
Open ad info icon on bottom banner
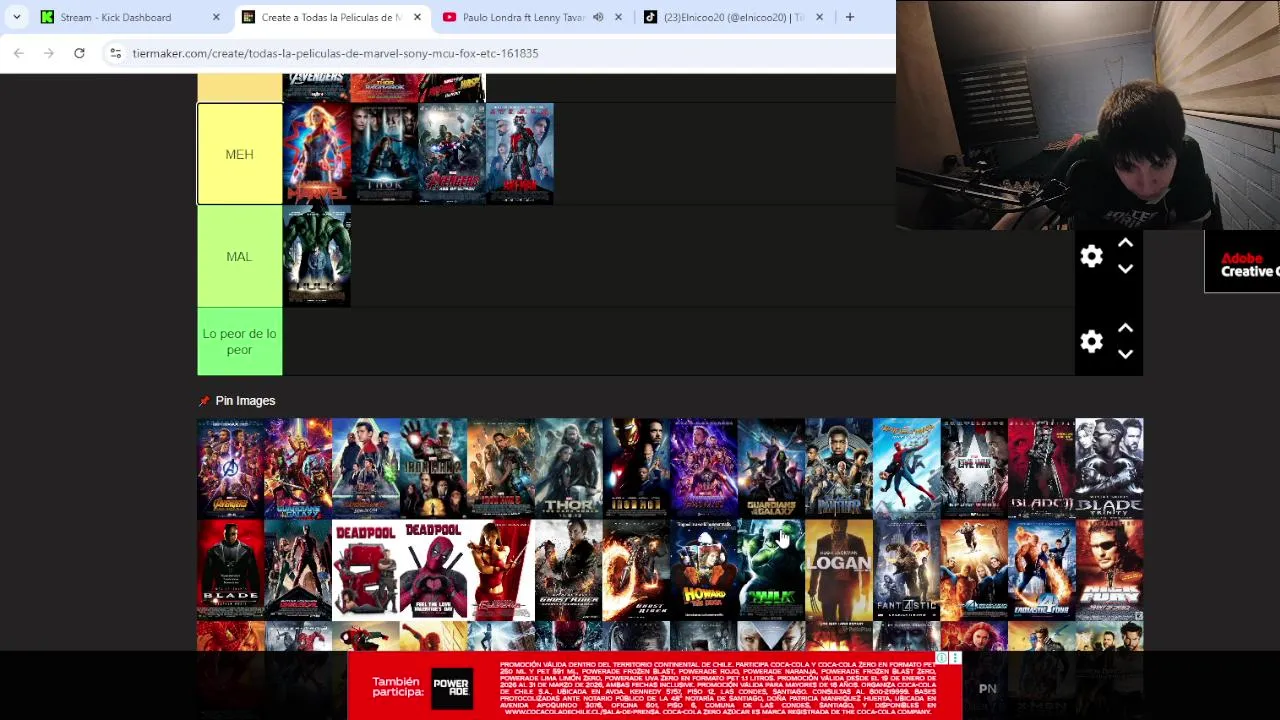(x=942, y=658)
